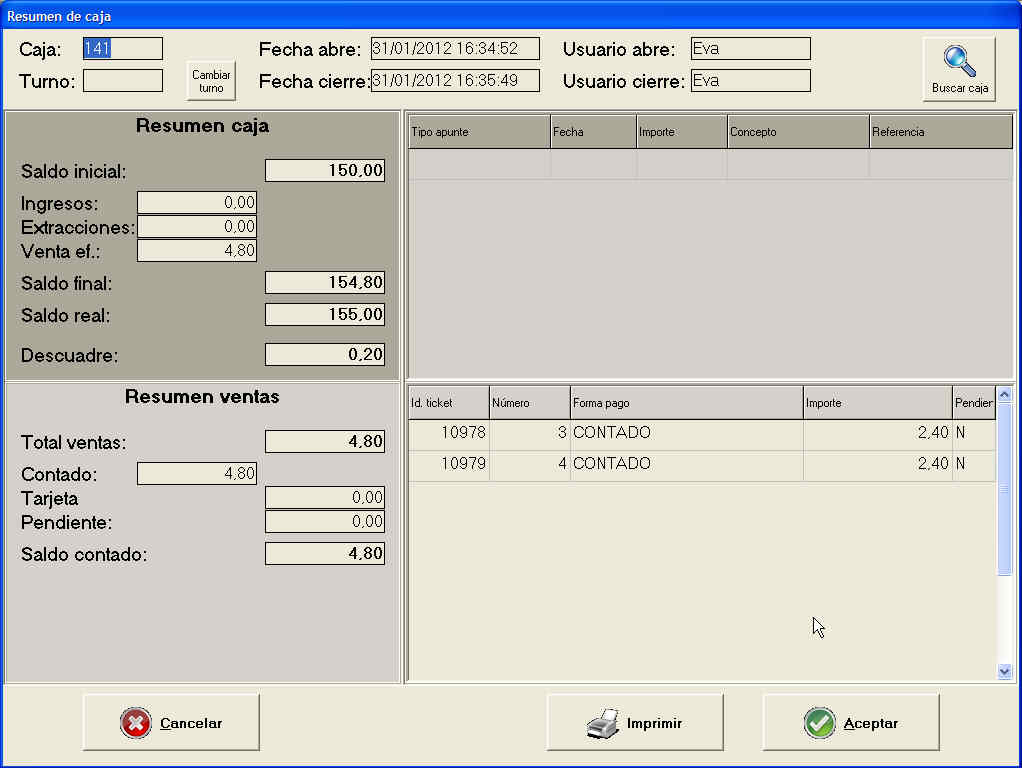Screen dimensions: 1022x768
Task: Click the red X Cancelar icon
Action: pos(136,723)
